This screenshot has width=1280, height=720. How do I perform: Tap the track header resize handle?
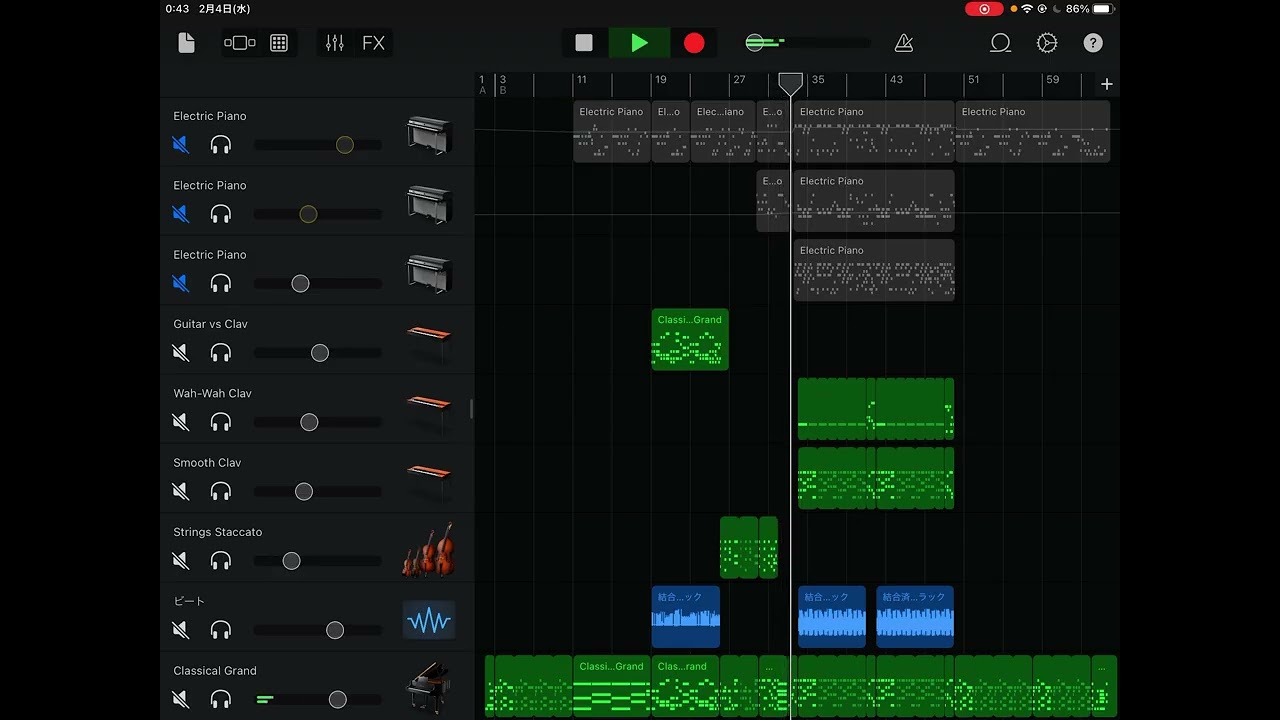[x=471, y=408]
